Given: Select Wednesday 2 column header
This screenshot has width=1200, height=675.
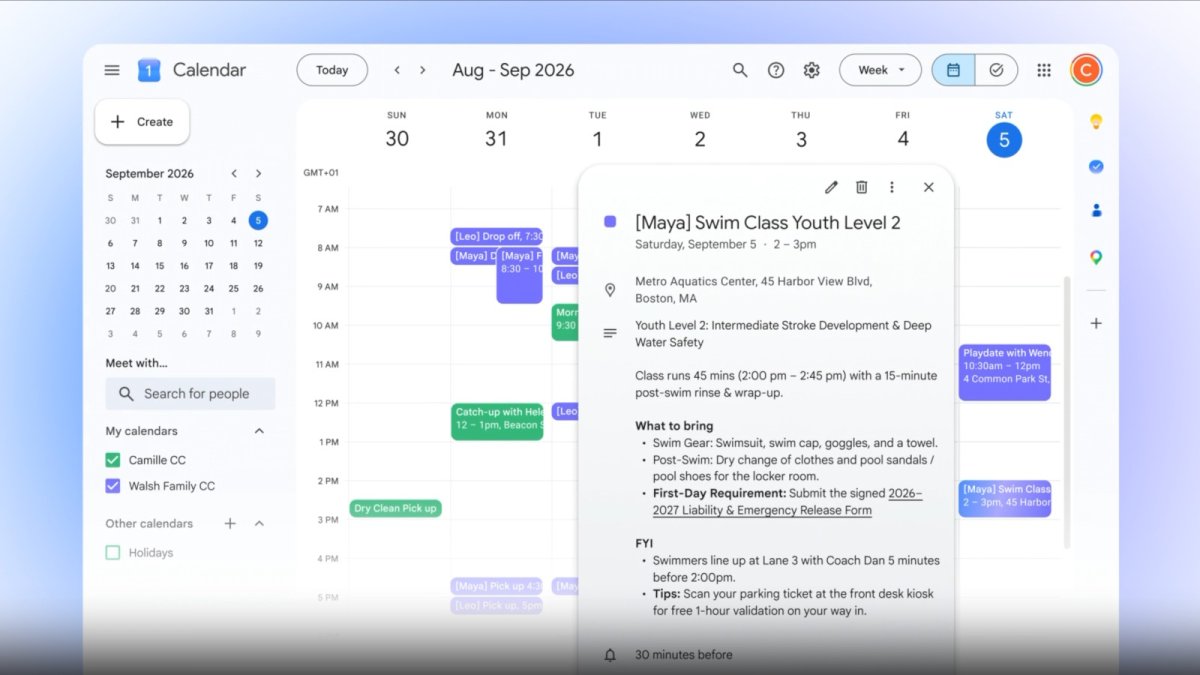Looking at the screenshot, I should [x=700, y=132].
